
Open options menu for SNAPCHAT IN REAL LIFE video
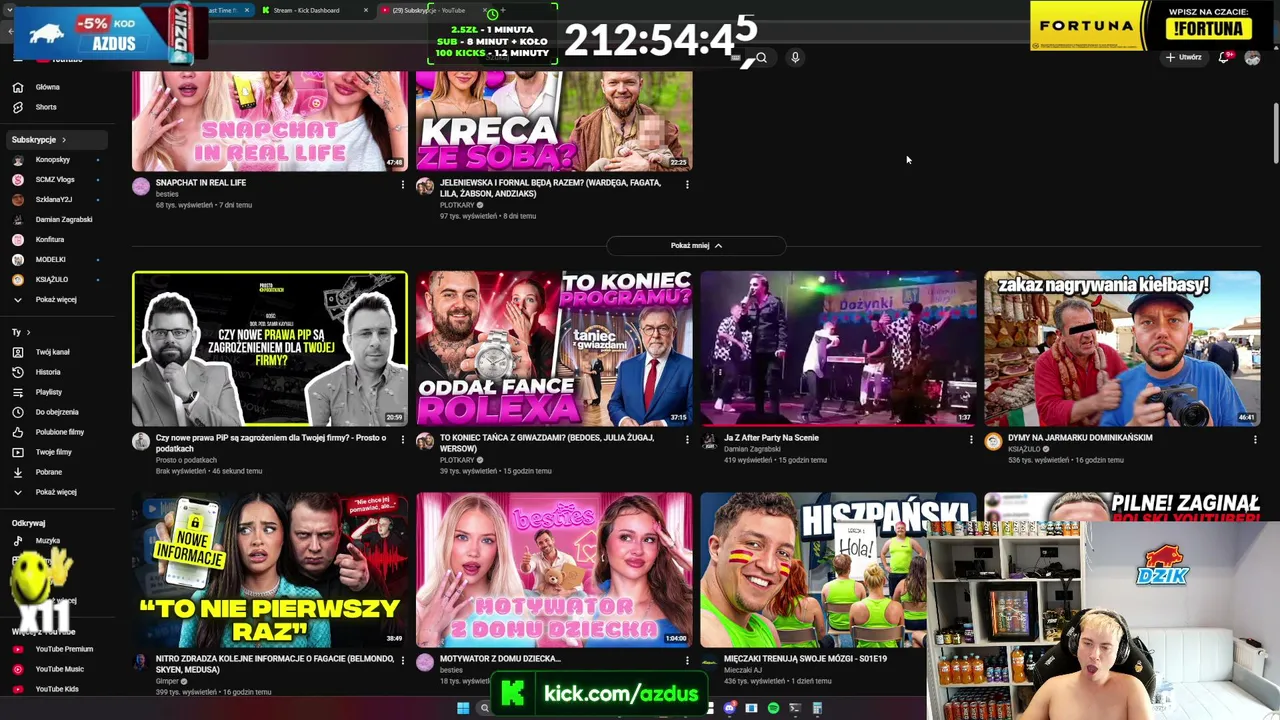coord(403,184)
